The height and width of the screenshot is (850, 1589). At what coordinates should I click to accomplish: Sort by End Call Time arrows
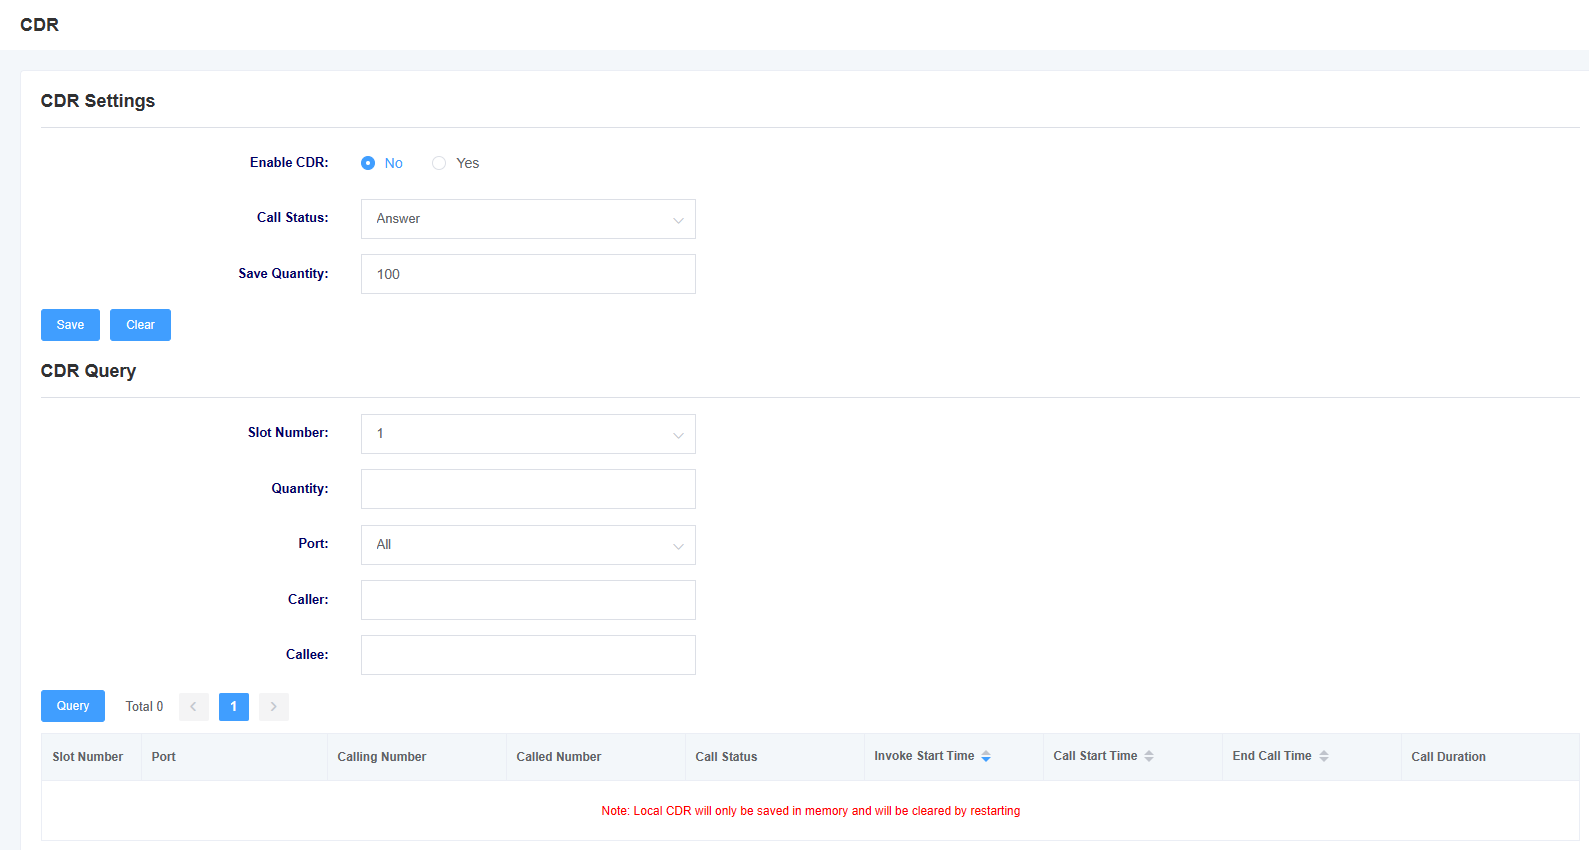click(1324, 757)
